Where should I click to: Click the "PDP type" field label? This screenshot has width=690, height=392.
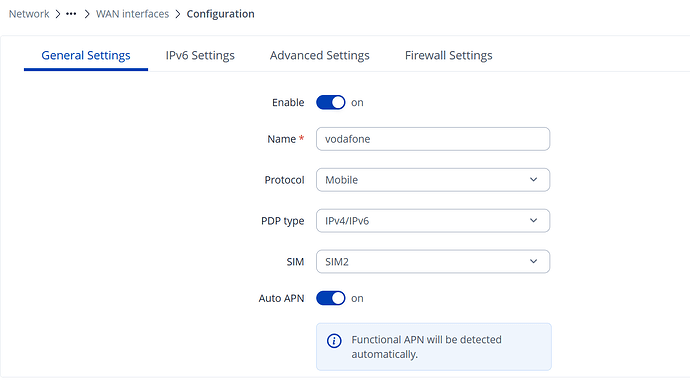tap(283, 221)
